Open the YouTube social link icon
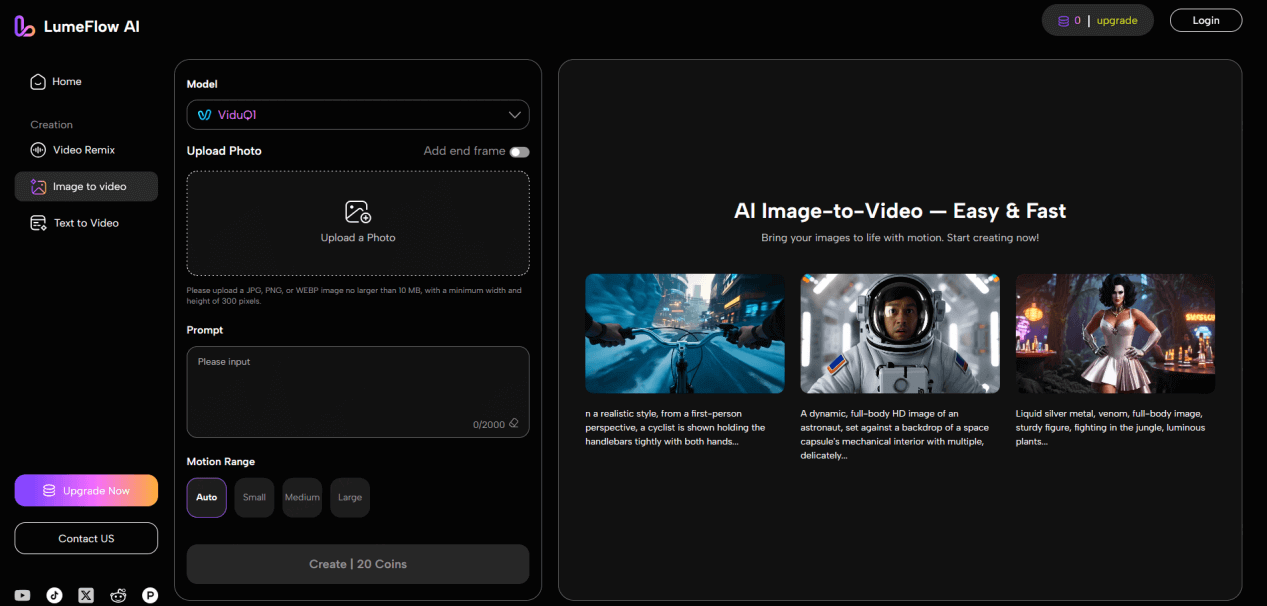This screenshot has width=1267, height=606. (x=22, y=595)
